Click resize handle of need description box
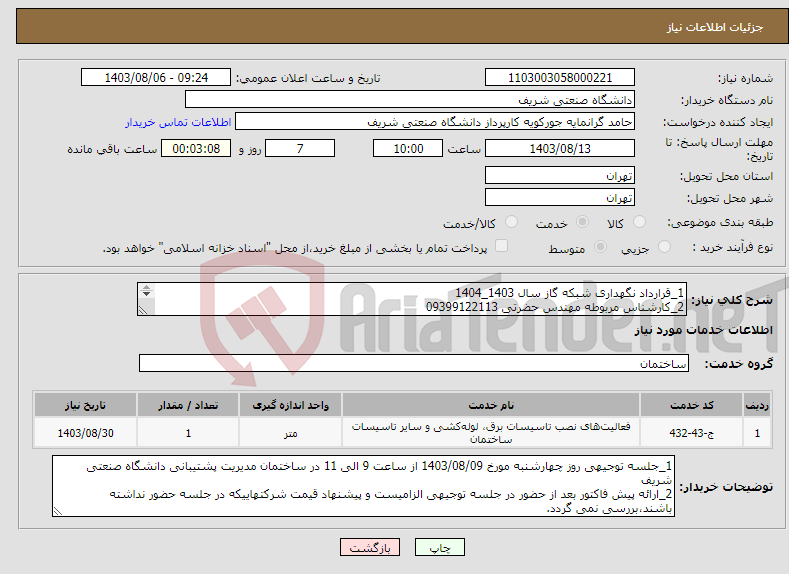Viewport: 789px width, 574px height. point(143,310)
